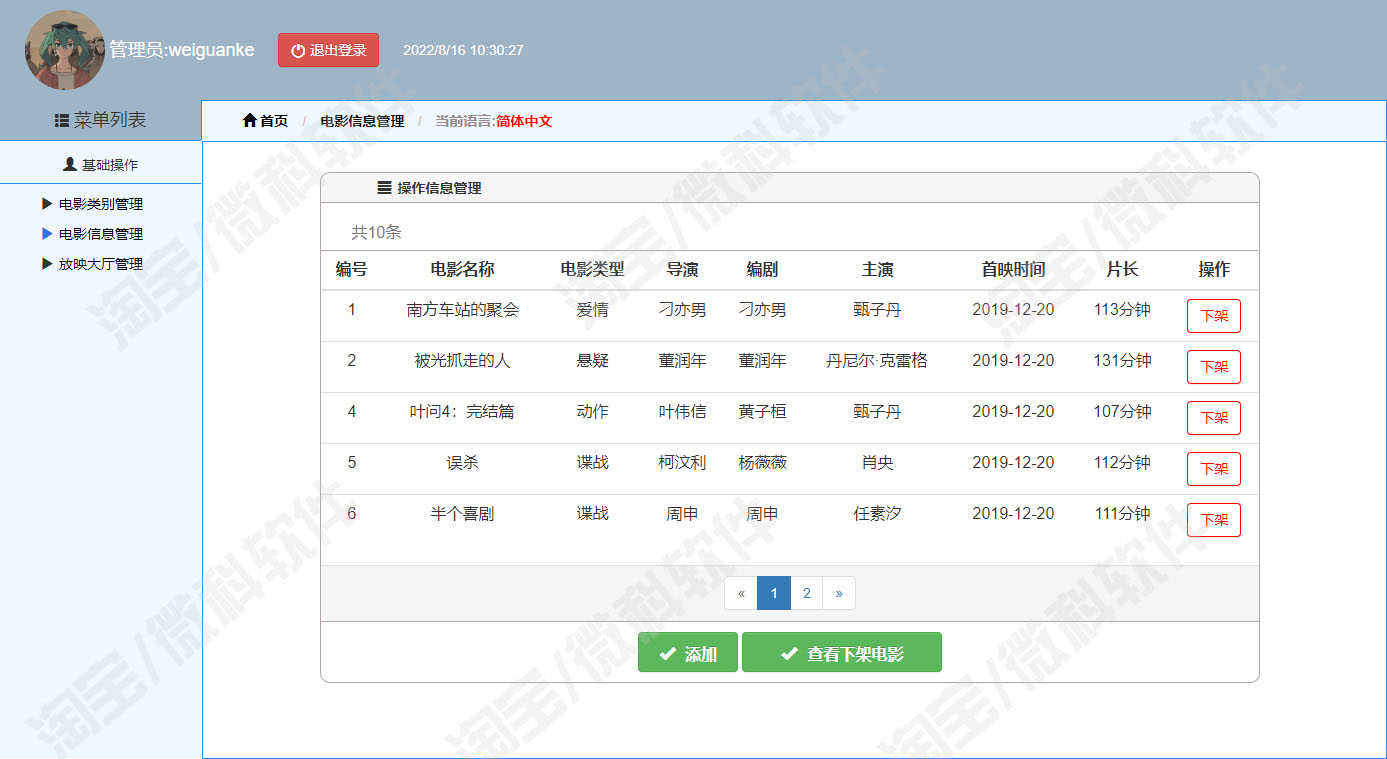Click actor cell 丹尼尔·克雷格
The image size is (1387, 759).
tap(877, 361)
